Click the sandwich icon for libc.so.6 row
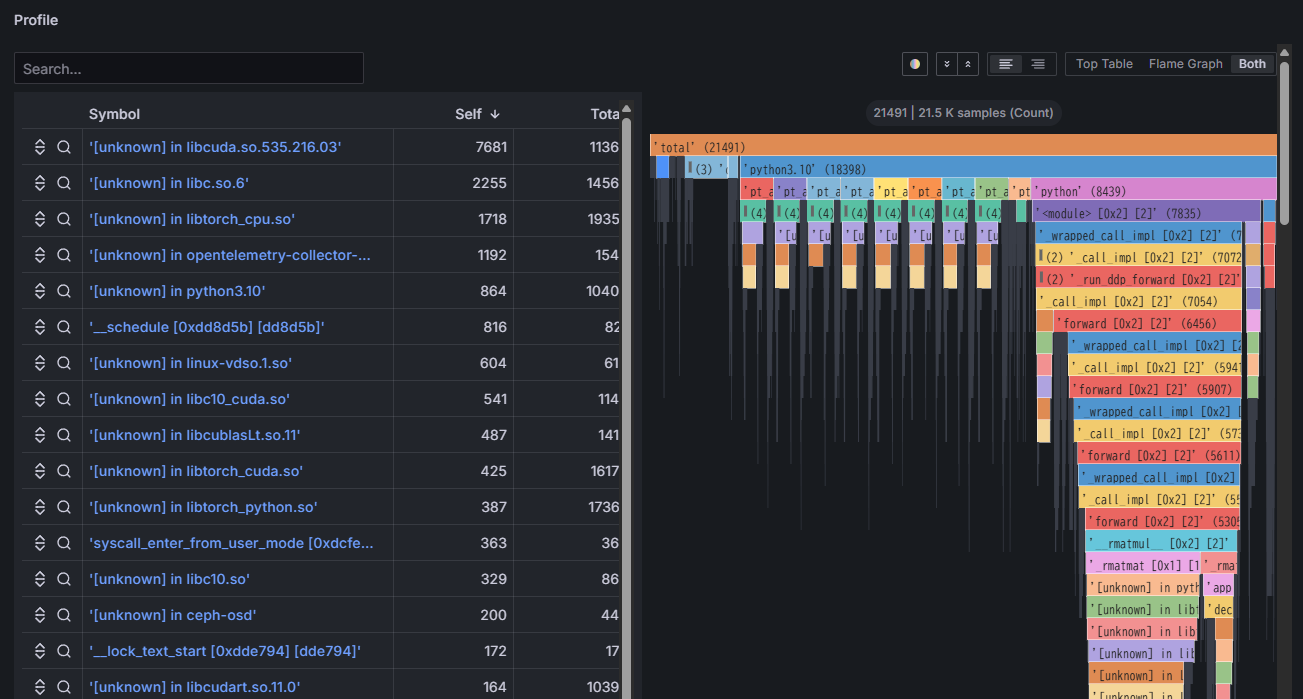 click(x=40, y=183)
